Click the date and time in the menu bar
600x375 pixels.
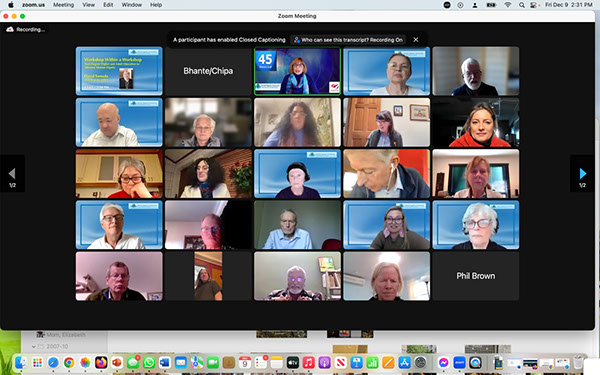568,5
